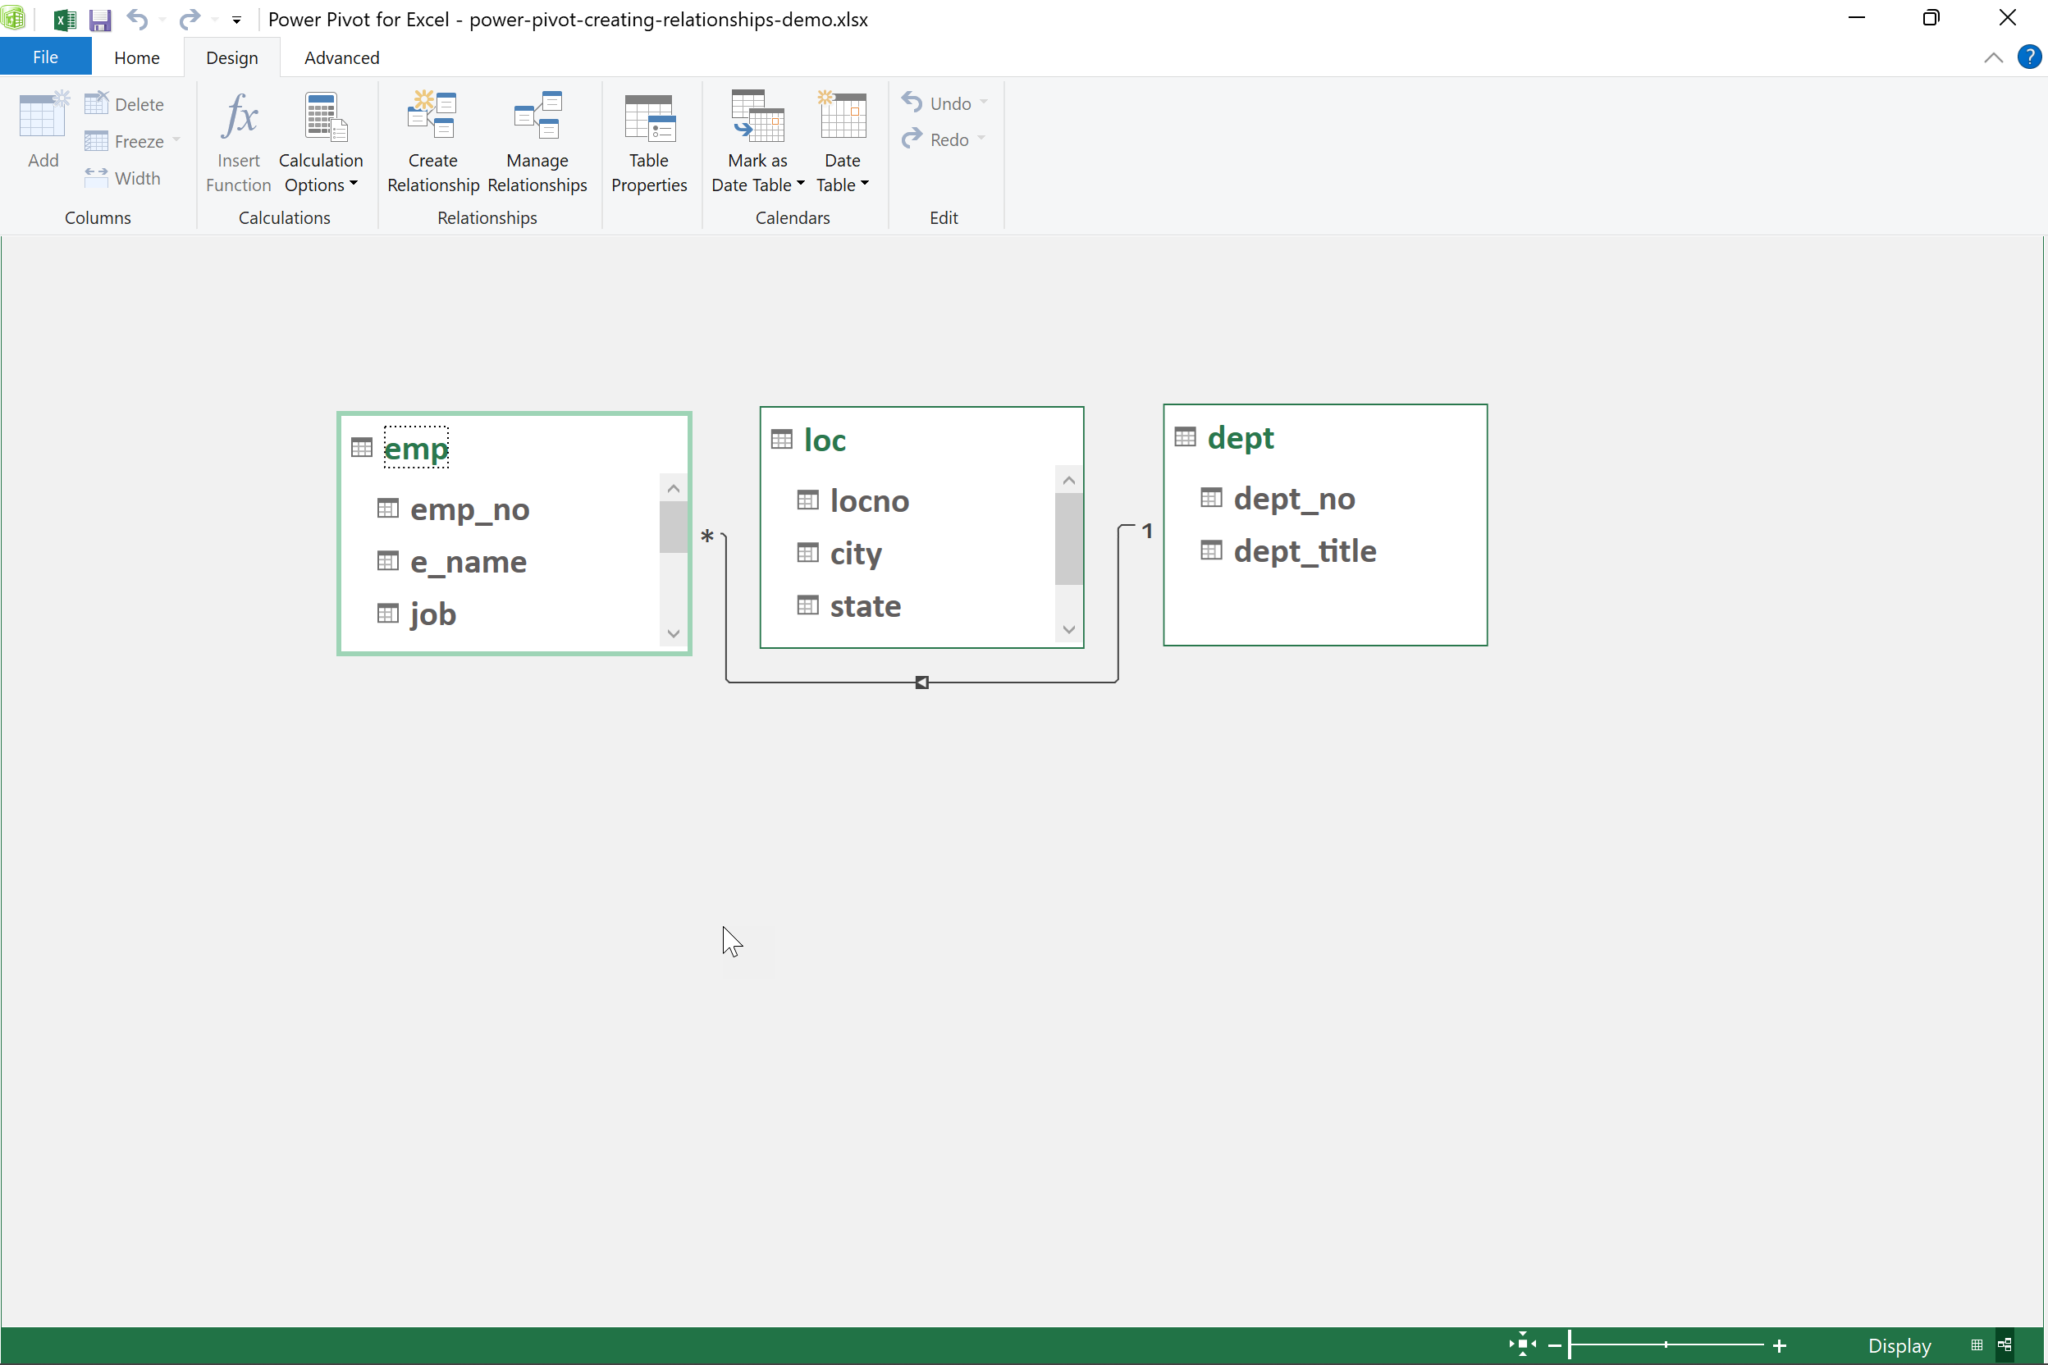Save the workbook with the floppy icon
Screen dimensions: 2048x1365
click(x=100, y=19)
